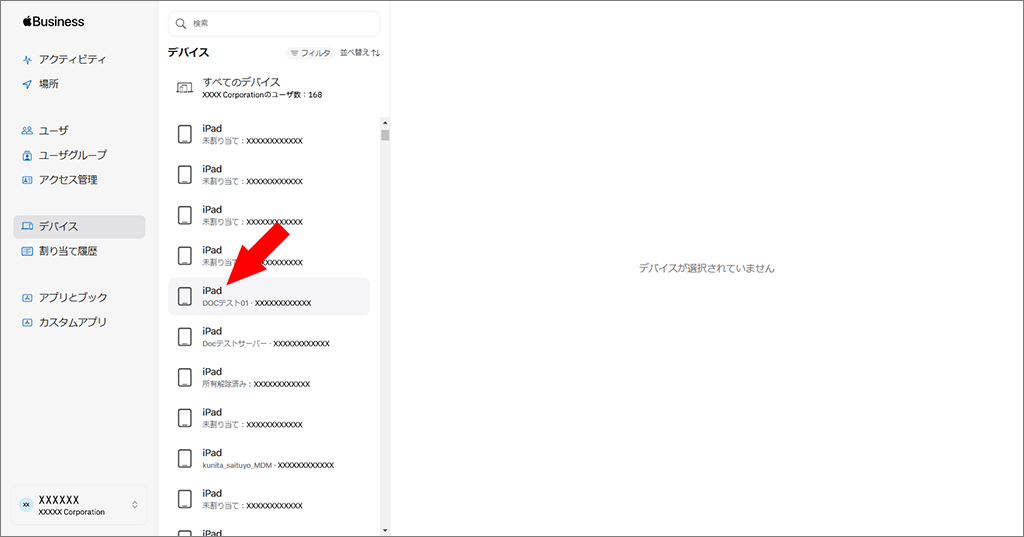Click the user group icon beside ユーザグループ
This screenshot has height=537, width=1024.
point(27,155)
